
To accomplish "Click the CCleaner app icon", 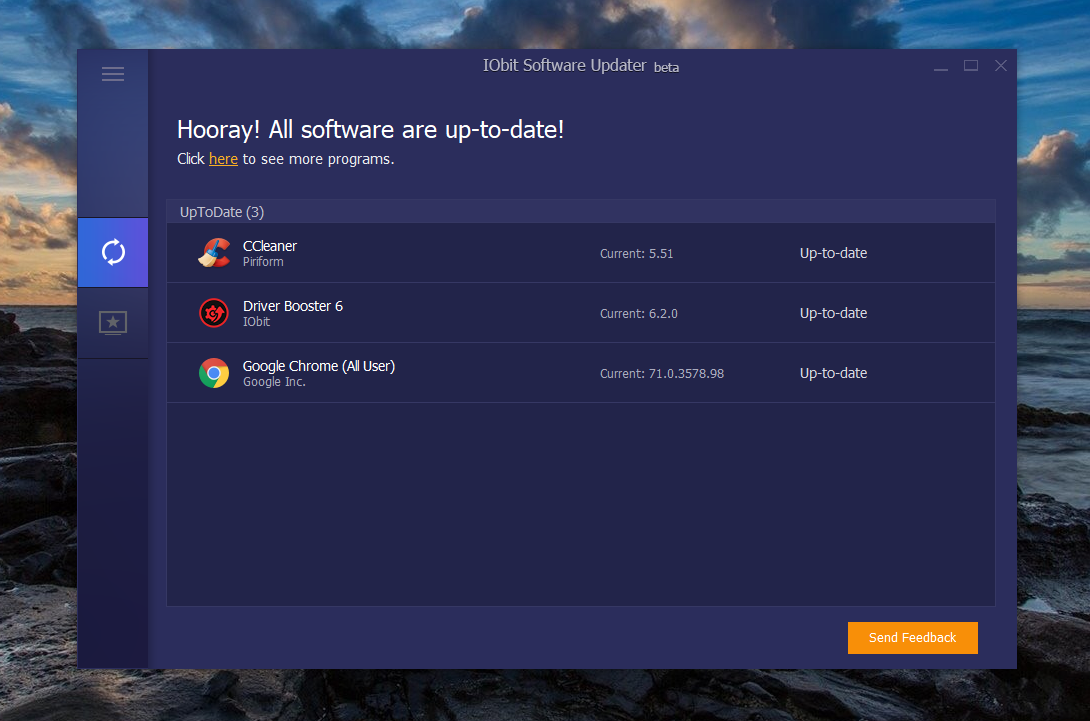I will point(213,253).
